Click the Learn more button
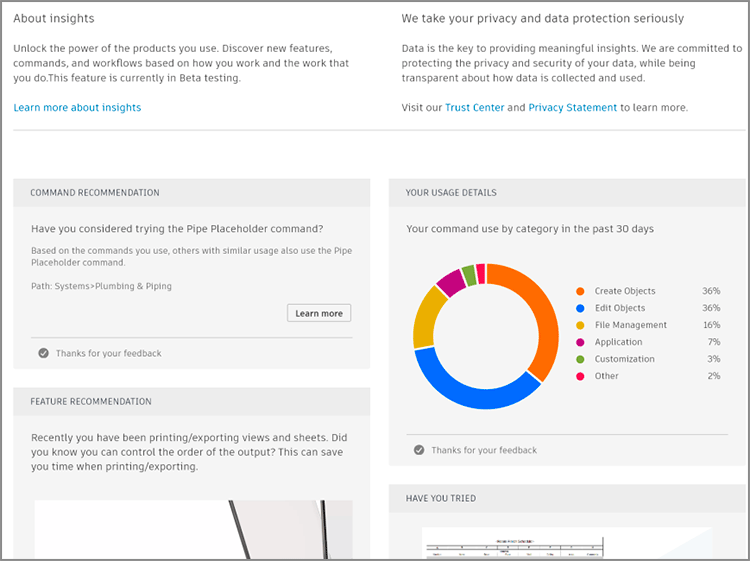Screen dimensions: 750x561 tap(319, 313)
